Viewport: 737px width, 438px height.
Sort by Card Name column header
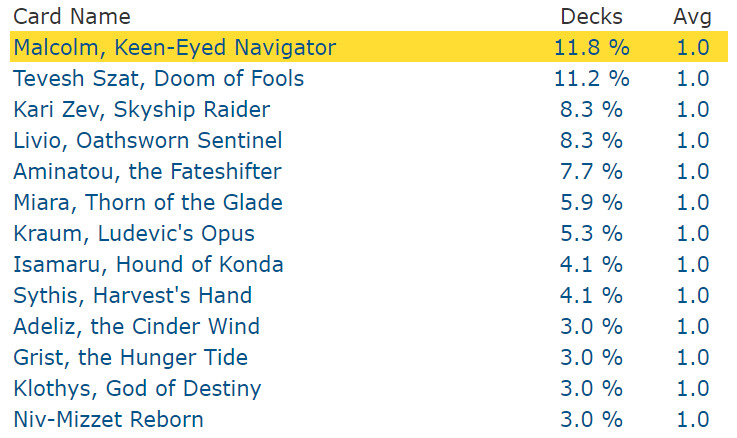coord(72,17)
